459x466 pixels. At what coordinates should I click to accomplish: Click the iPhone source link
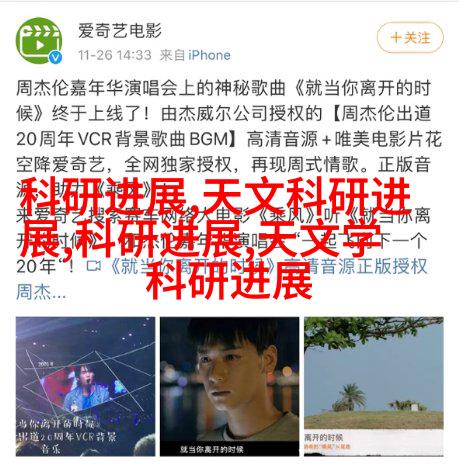click(x=209, y=55)
